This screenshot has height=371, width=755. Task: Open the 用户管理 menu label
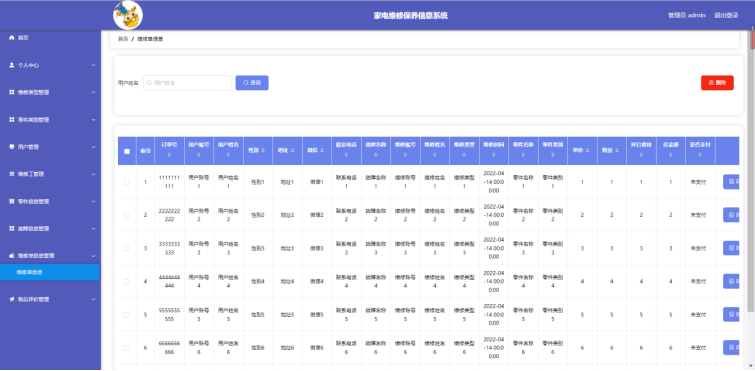pyautogui.click(x=28, y=147)
